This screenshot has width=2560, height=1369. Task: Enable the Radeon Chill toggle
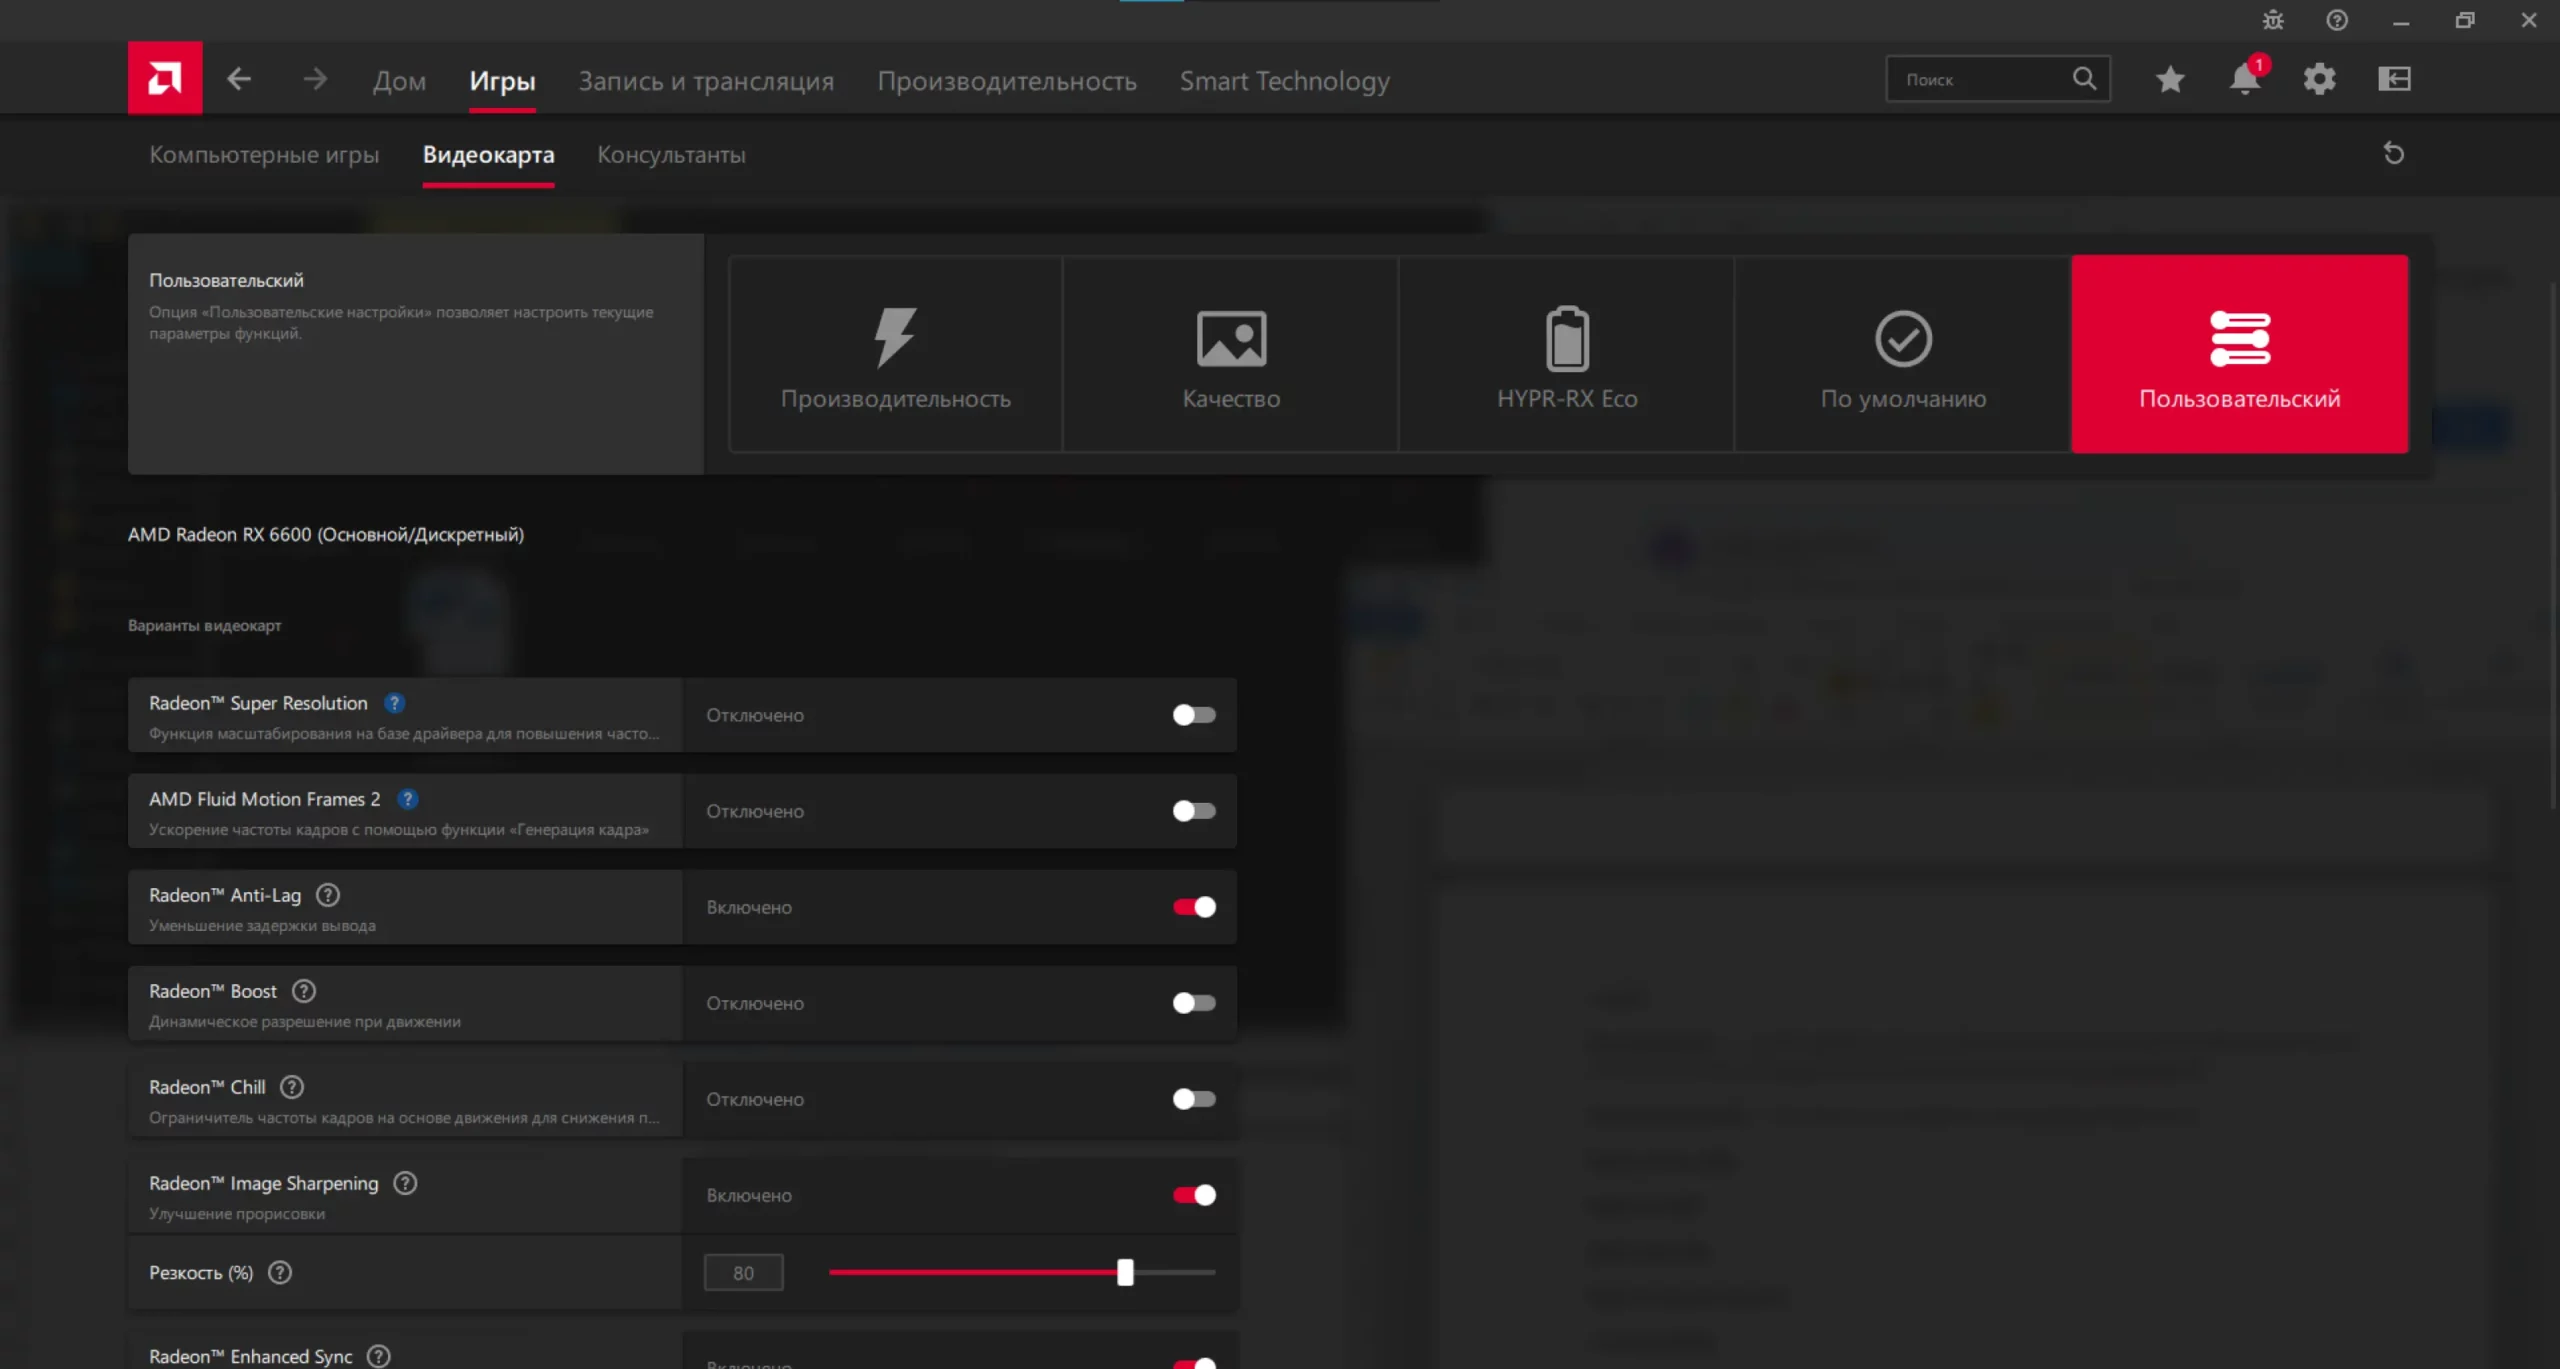coord(1194,1099)
